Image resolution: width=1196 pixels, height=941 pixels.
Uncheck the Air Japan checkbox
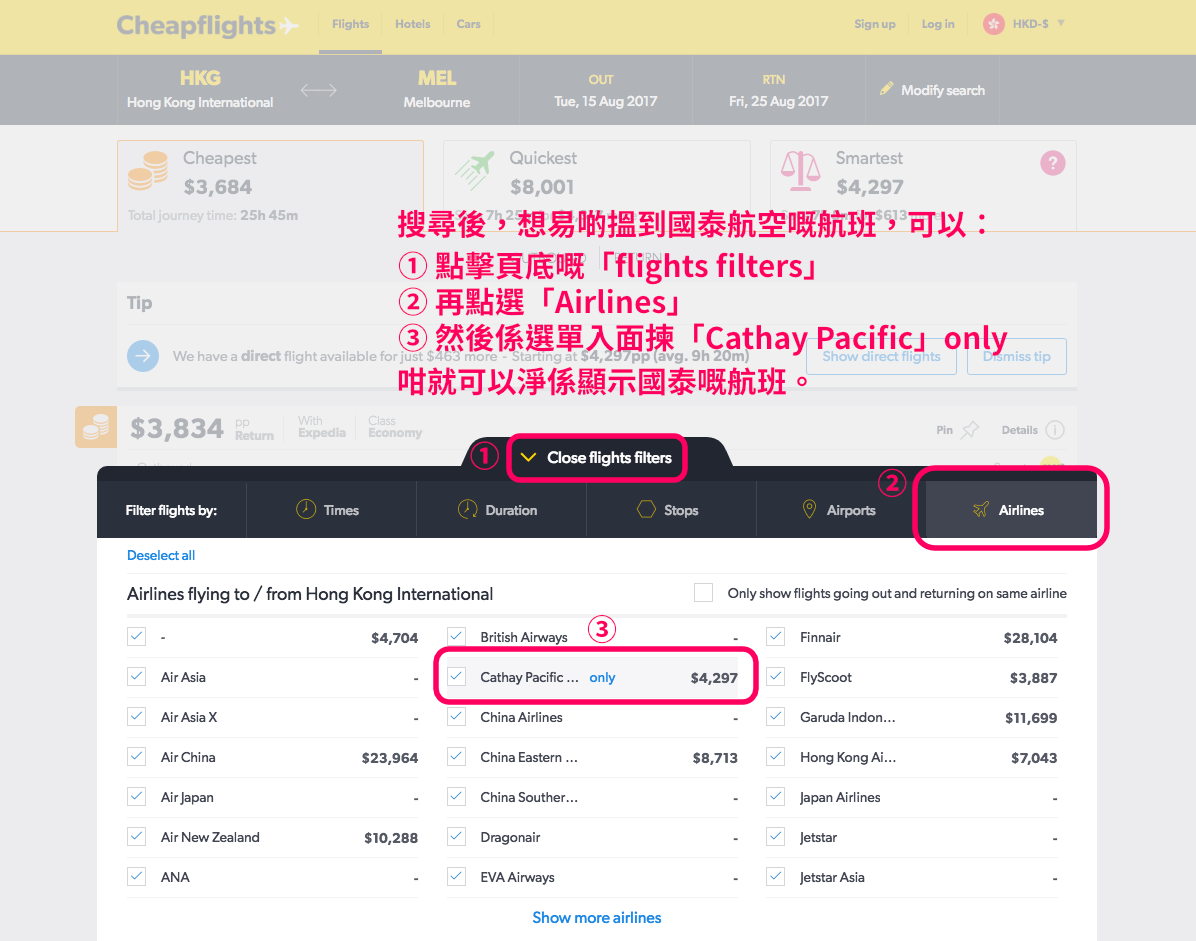pos(137,797)
